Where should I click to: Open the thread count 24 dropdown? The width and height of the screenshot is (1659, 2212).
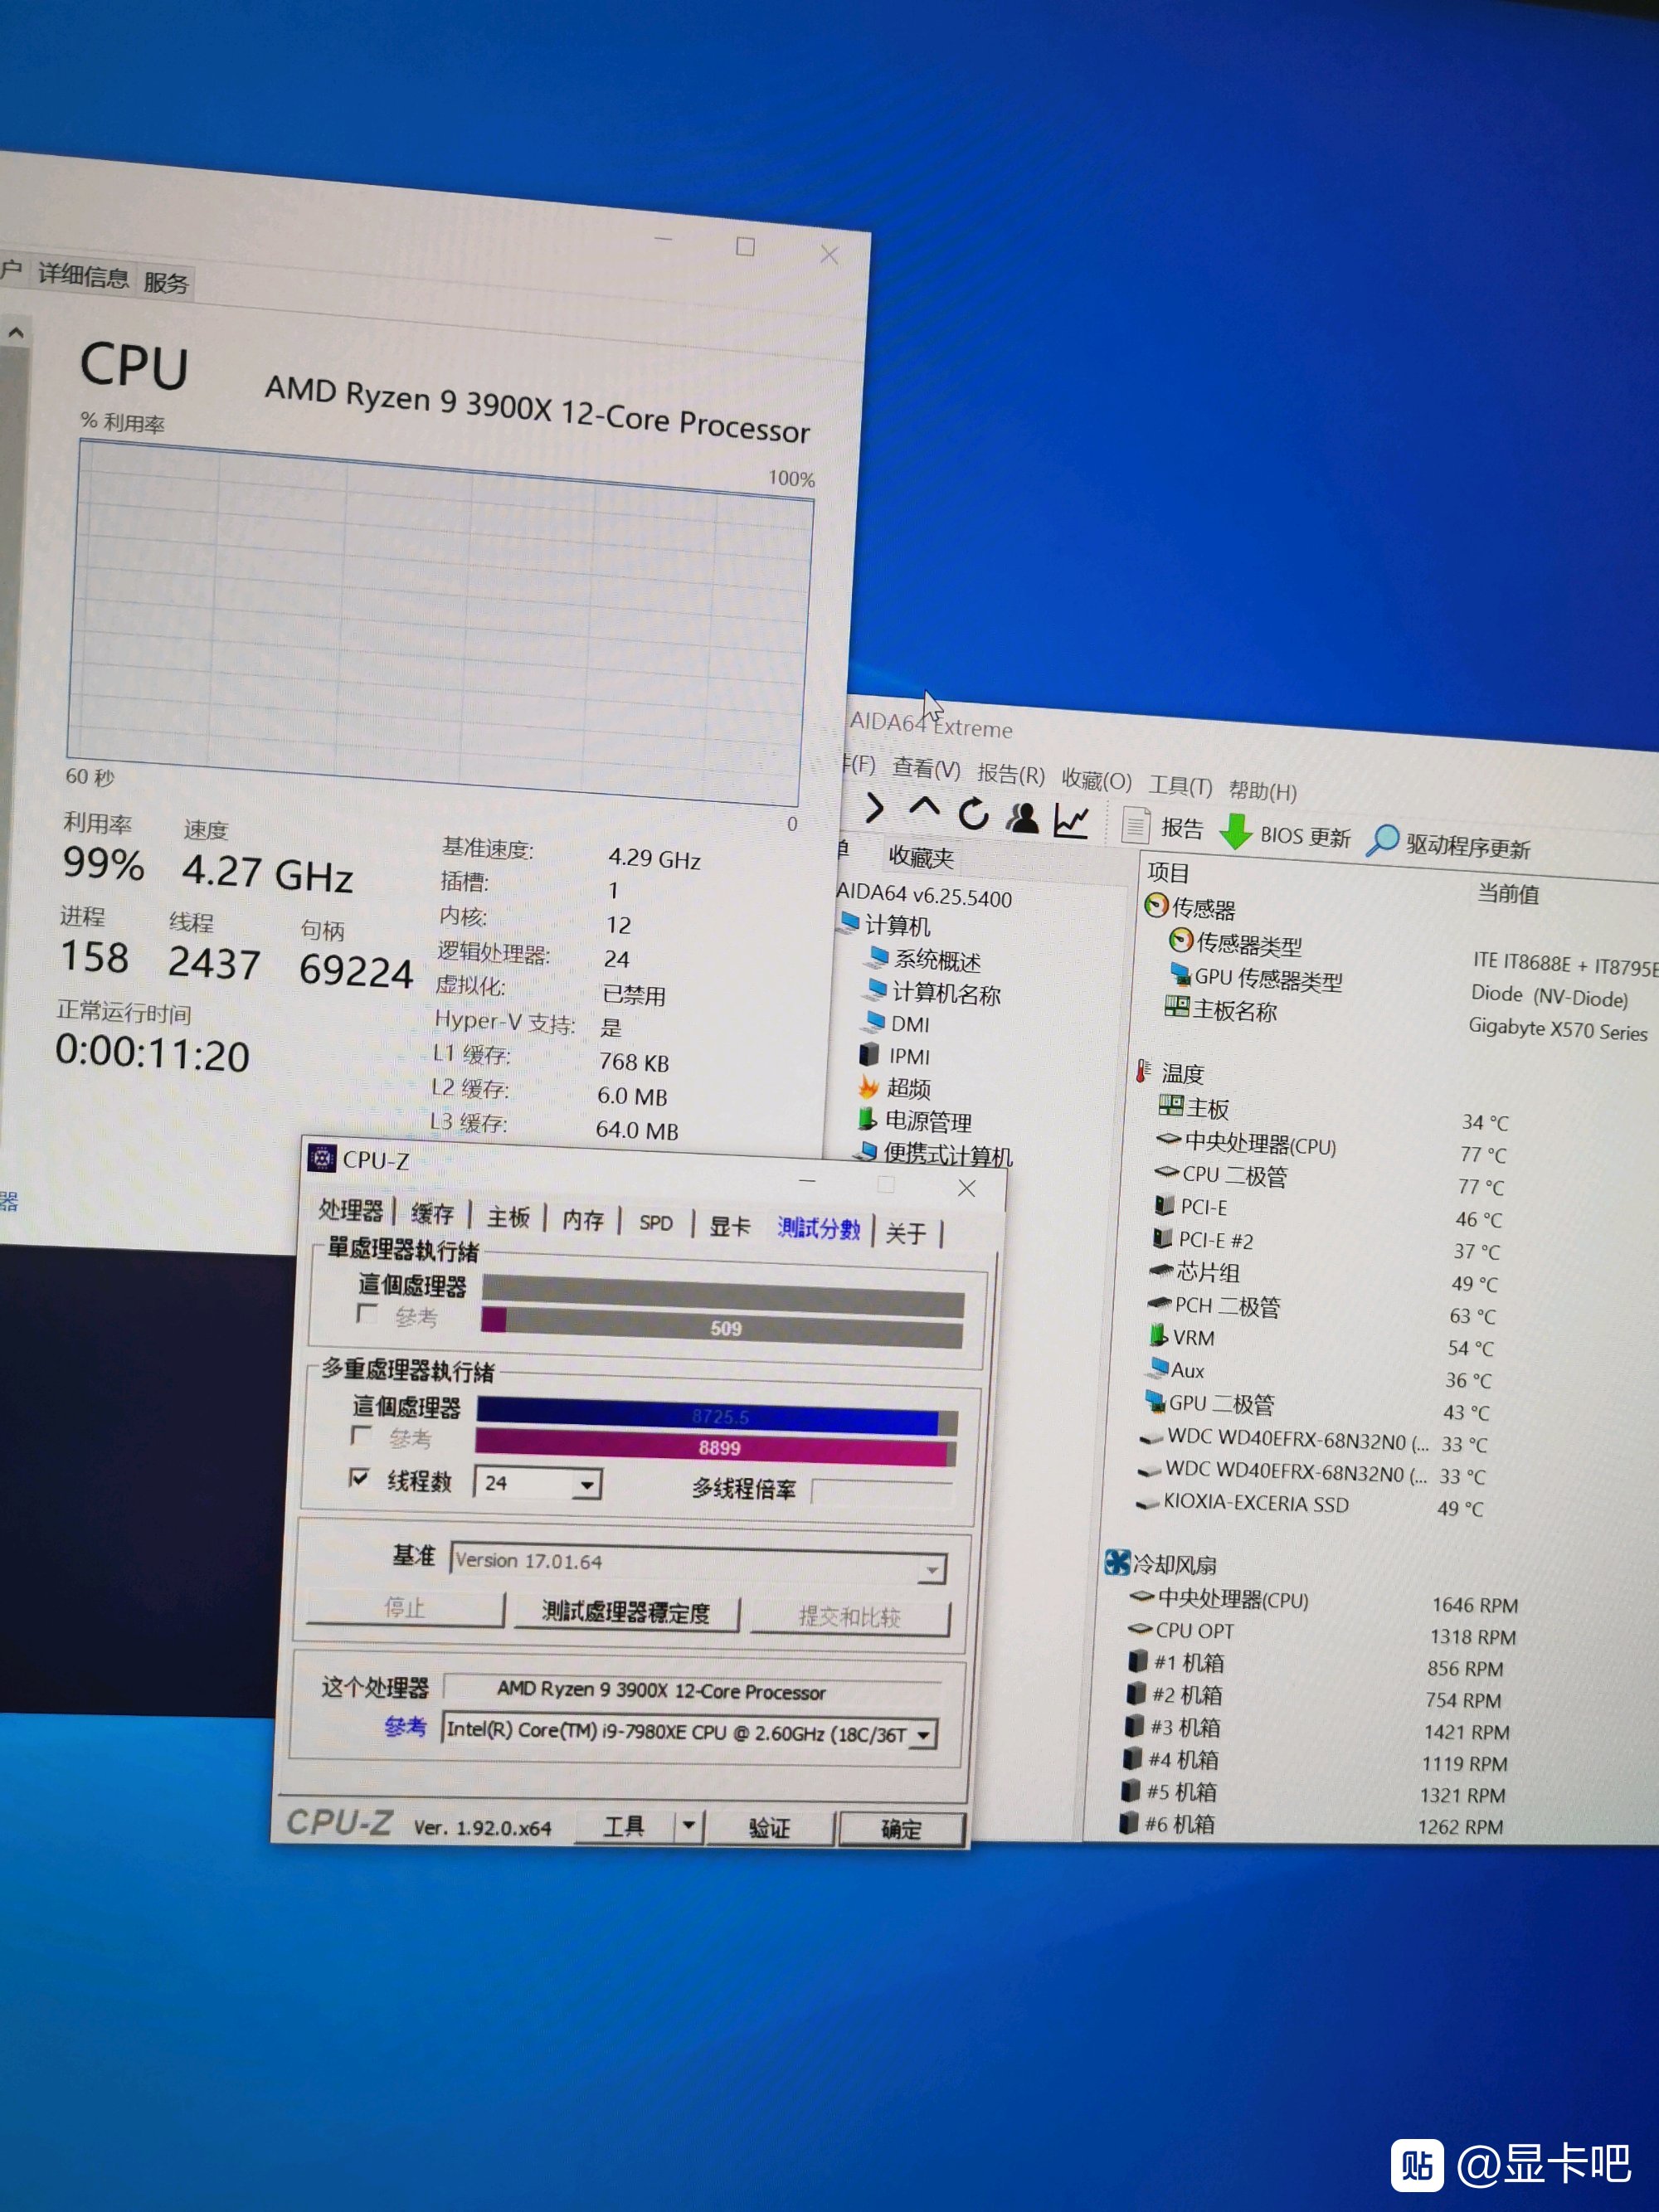[588, 1485]
